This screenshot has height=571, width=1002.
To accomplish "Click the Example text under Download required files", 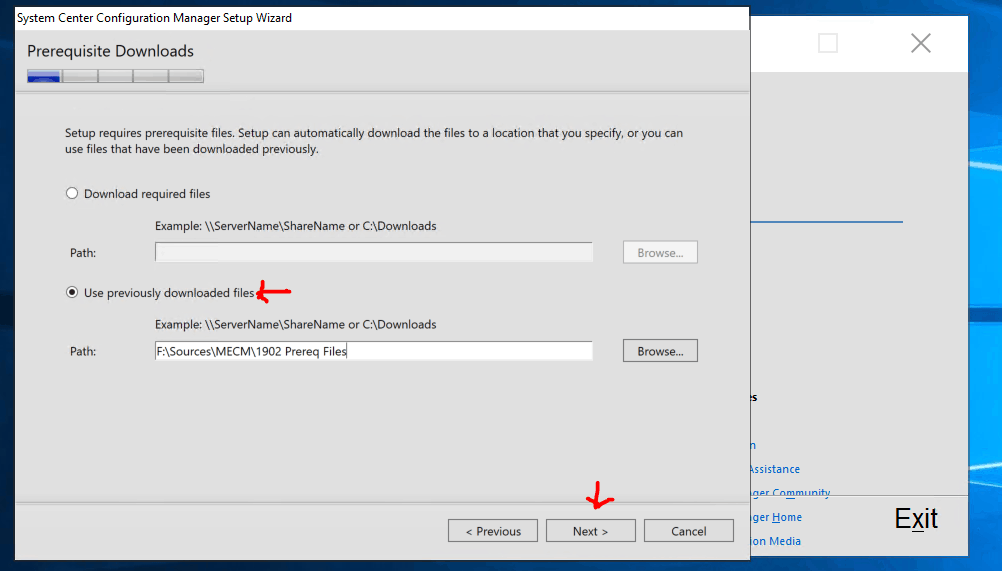I will point(295,226).
